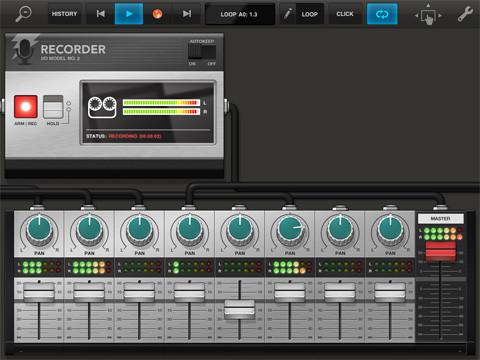This screenshot has height=360, width=480.
Task: Flip the AUTOKEEP on/off switch
Action: tap(202, 52)
